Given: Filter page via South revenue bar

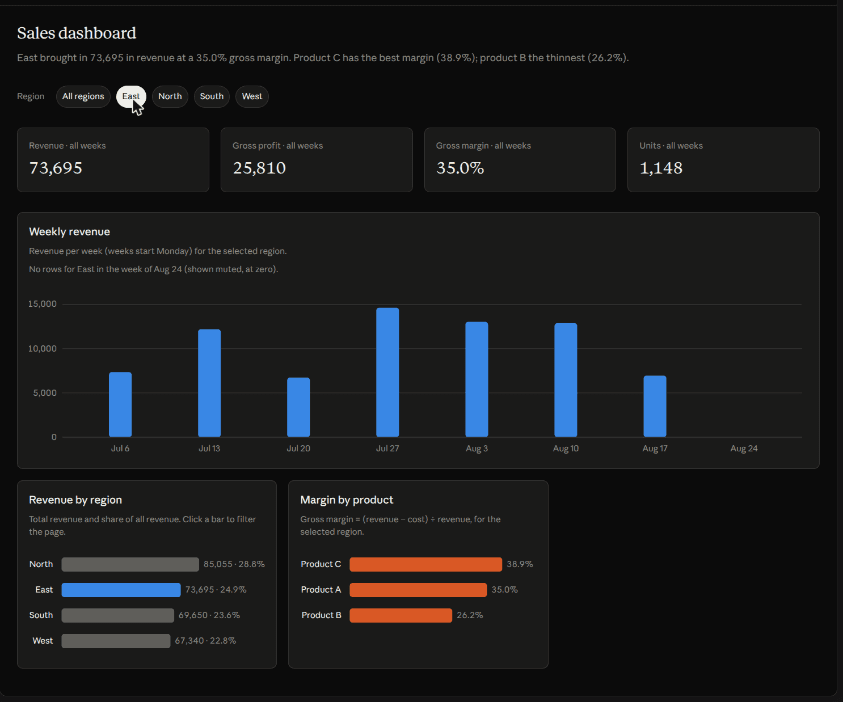Looking at the screenshot, I should pyautogui.click(x=118, y=615).
